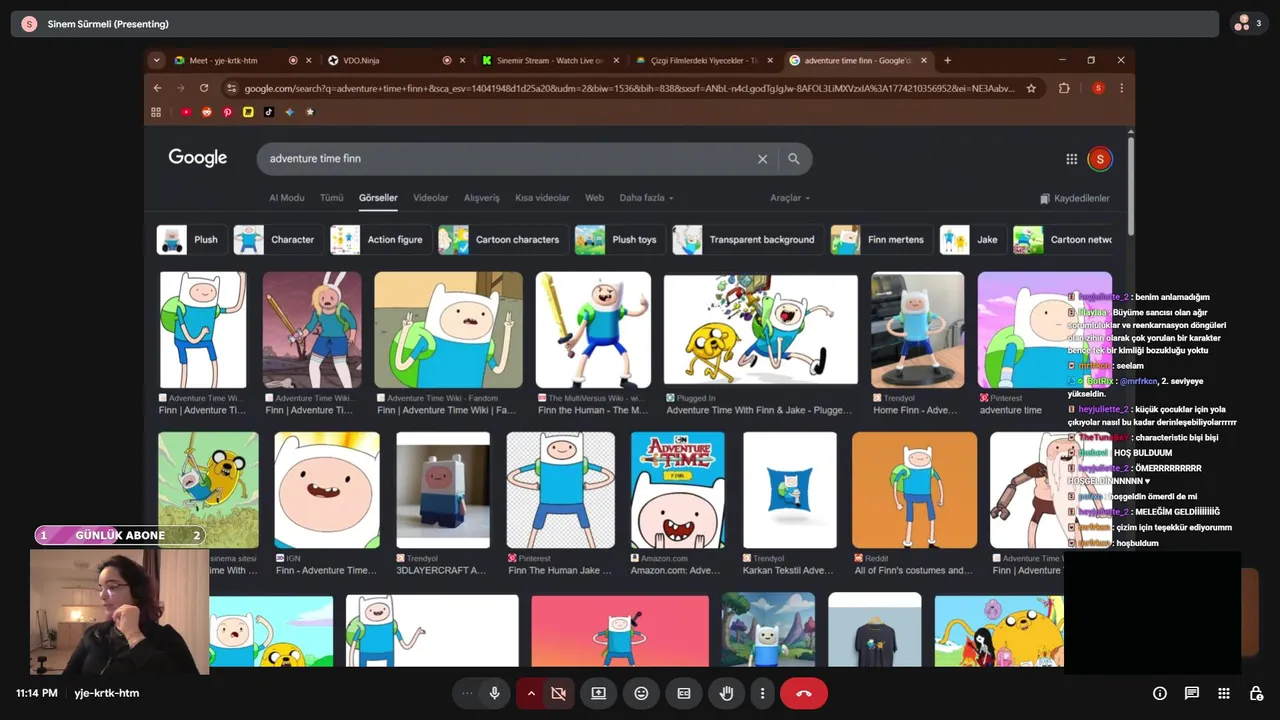Close the adventure time finn browser tab
This screenshot has width=1280, height=720.
click(924, 60)
